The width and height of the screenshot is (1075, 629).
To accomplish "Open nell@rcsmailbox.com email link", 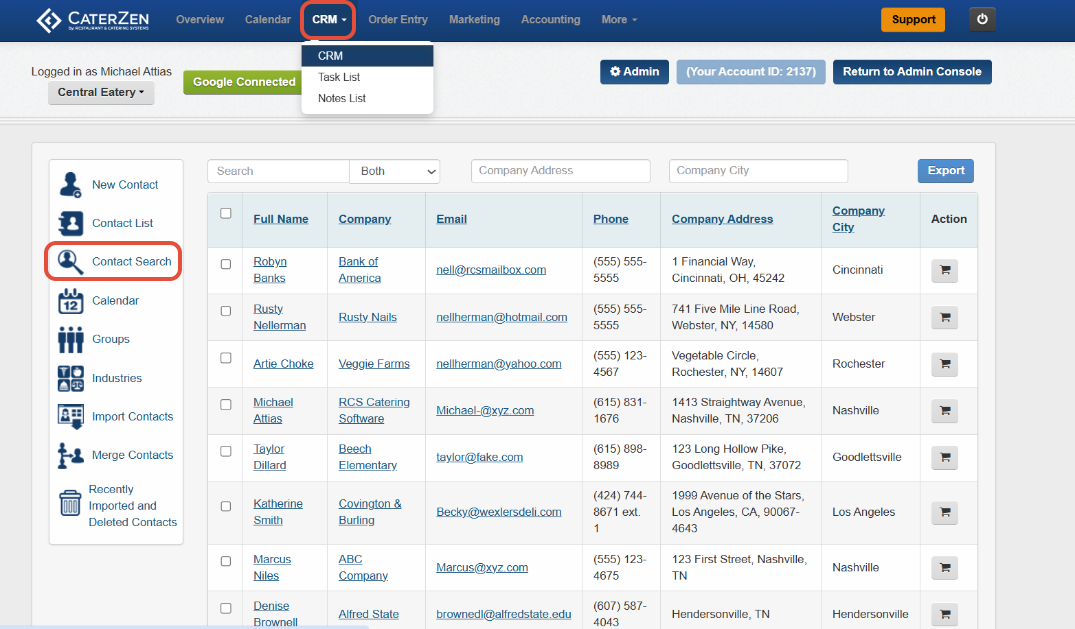I will pyautogui.click(x=491, y=270).
